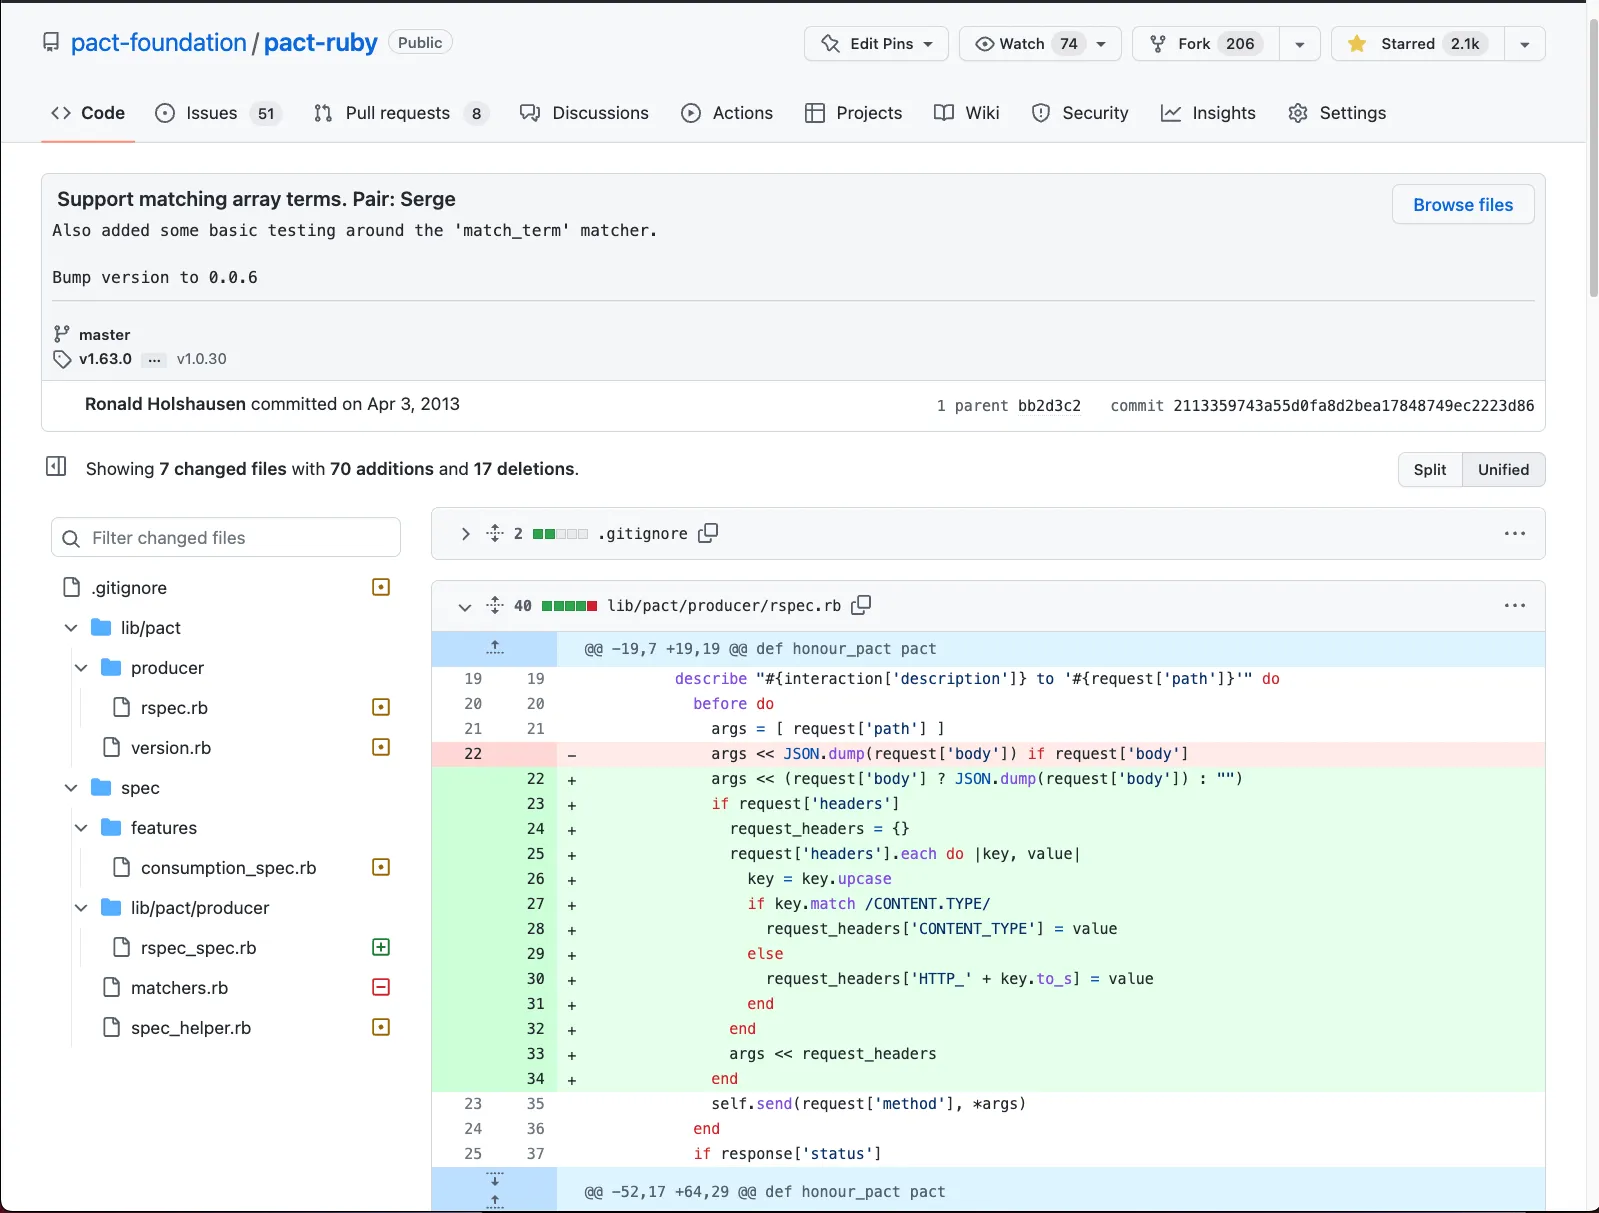The width and height of the screenshot is (1599, 1213).
Task: Open the Fork options dropdown arrow
Action: [1299, 43]
